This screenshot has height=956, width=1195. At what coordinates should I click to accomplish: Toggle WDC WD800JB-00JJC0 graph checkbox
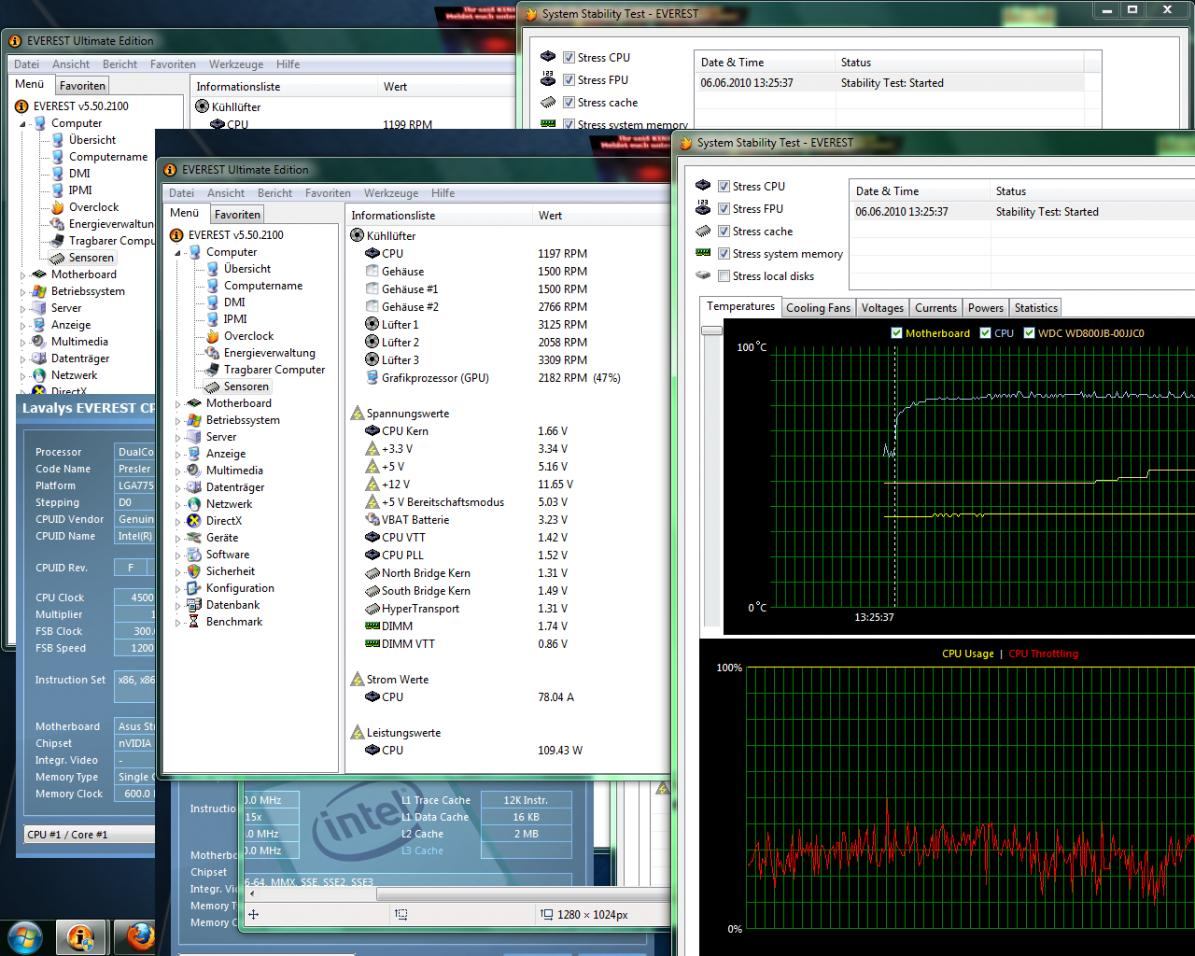pos(1029,333)
